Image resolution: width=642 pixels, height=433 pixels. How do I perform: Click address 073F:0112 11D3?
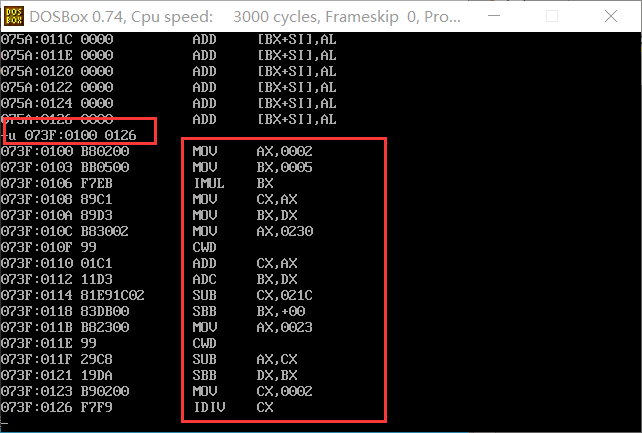pyautogui.click(x=57, y=279)
